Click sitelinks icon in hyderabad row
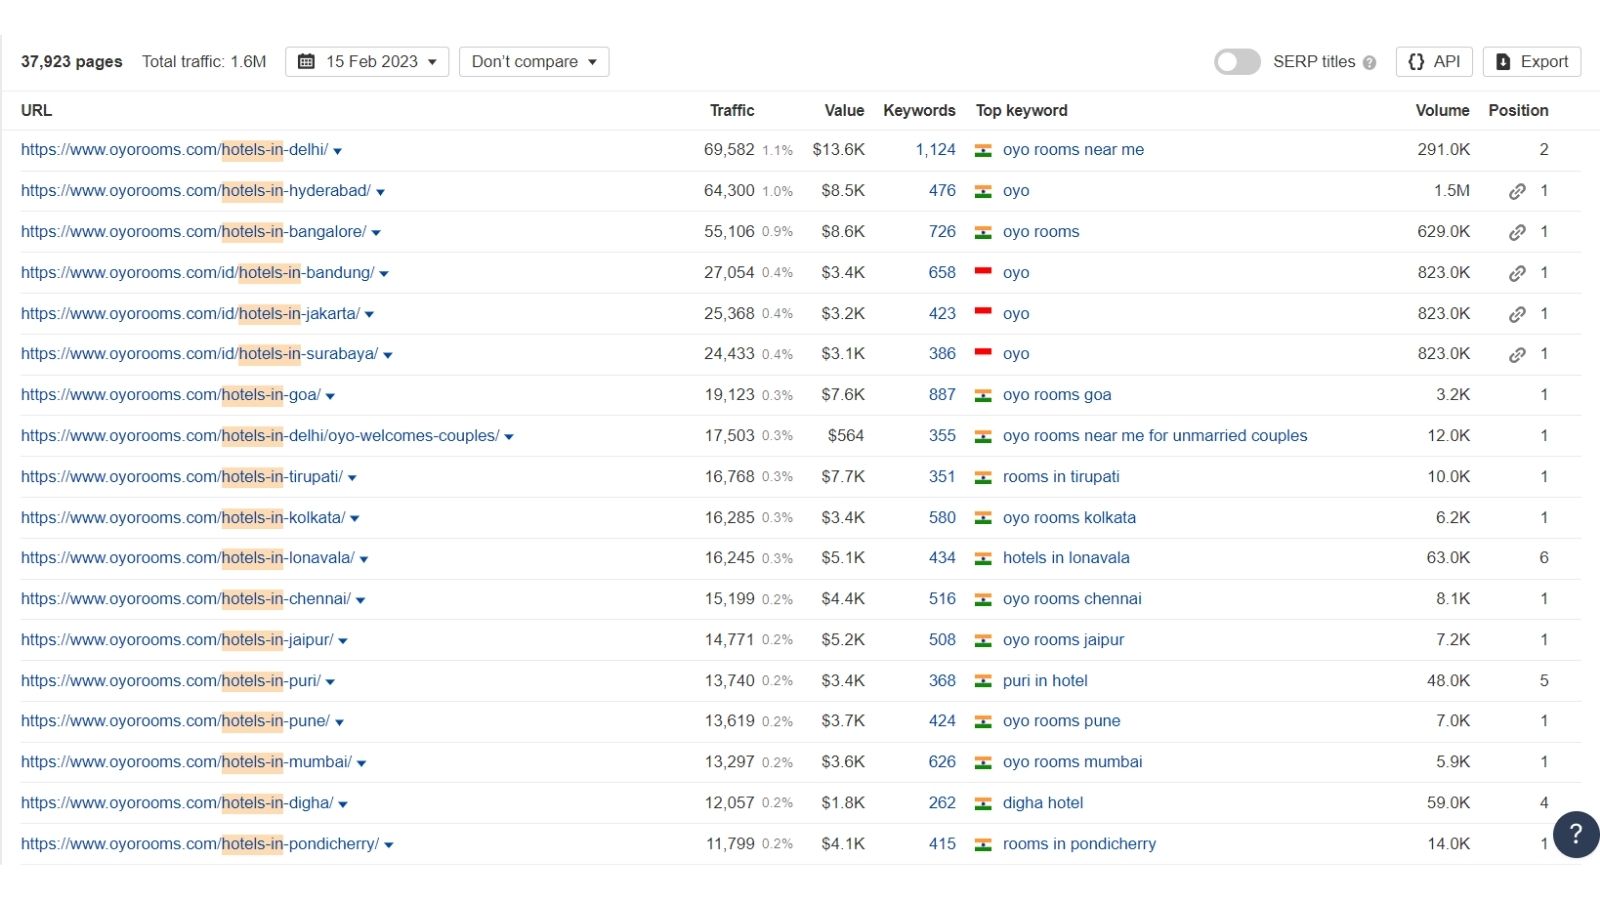This screenshot has width=1600, height=900. [1517, 191]
